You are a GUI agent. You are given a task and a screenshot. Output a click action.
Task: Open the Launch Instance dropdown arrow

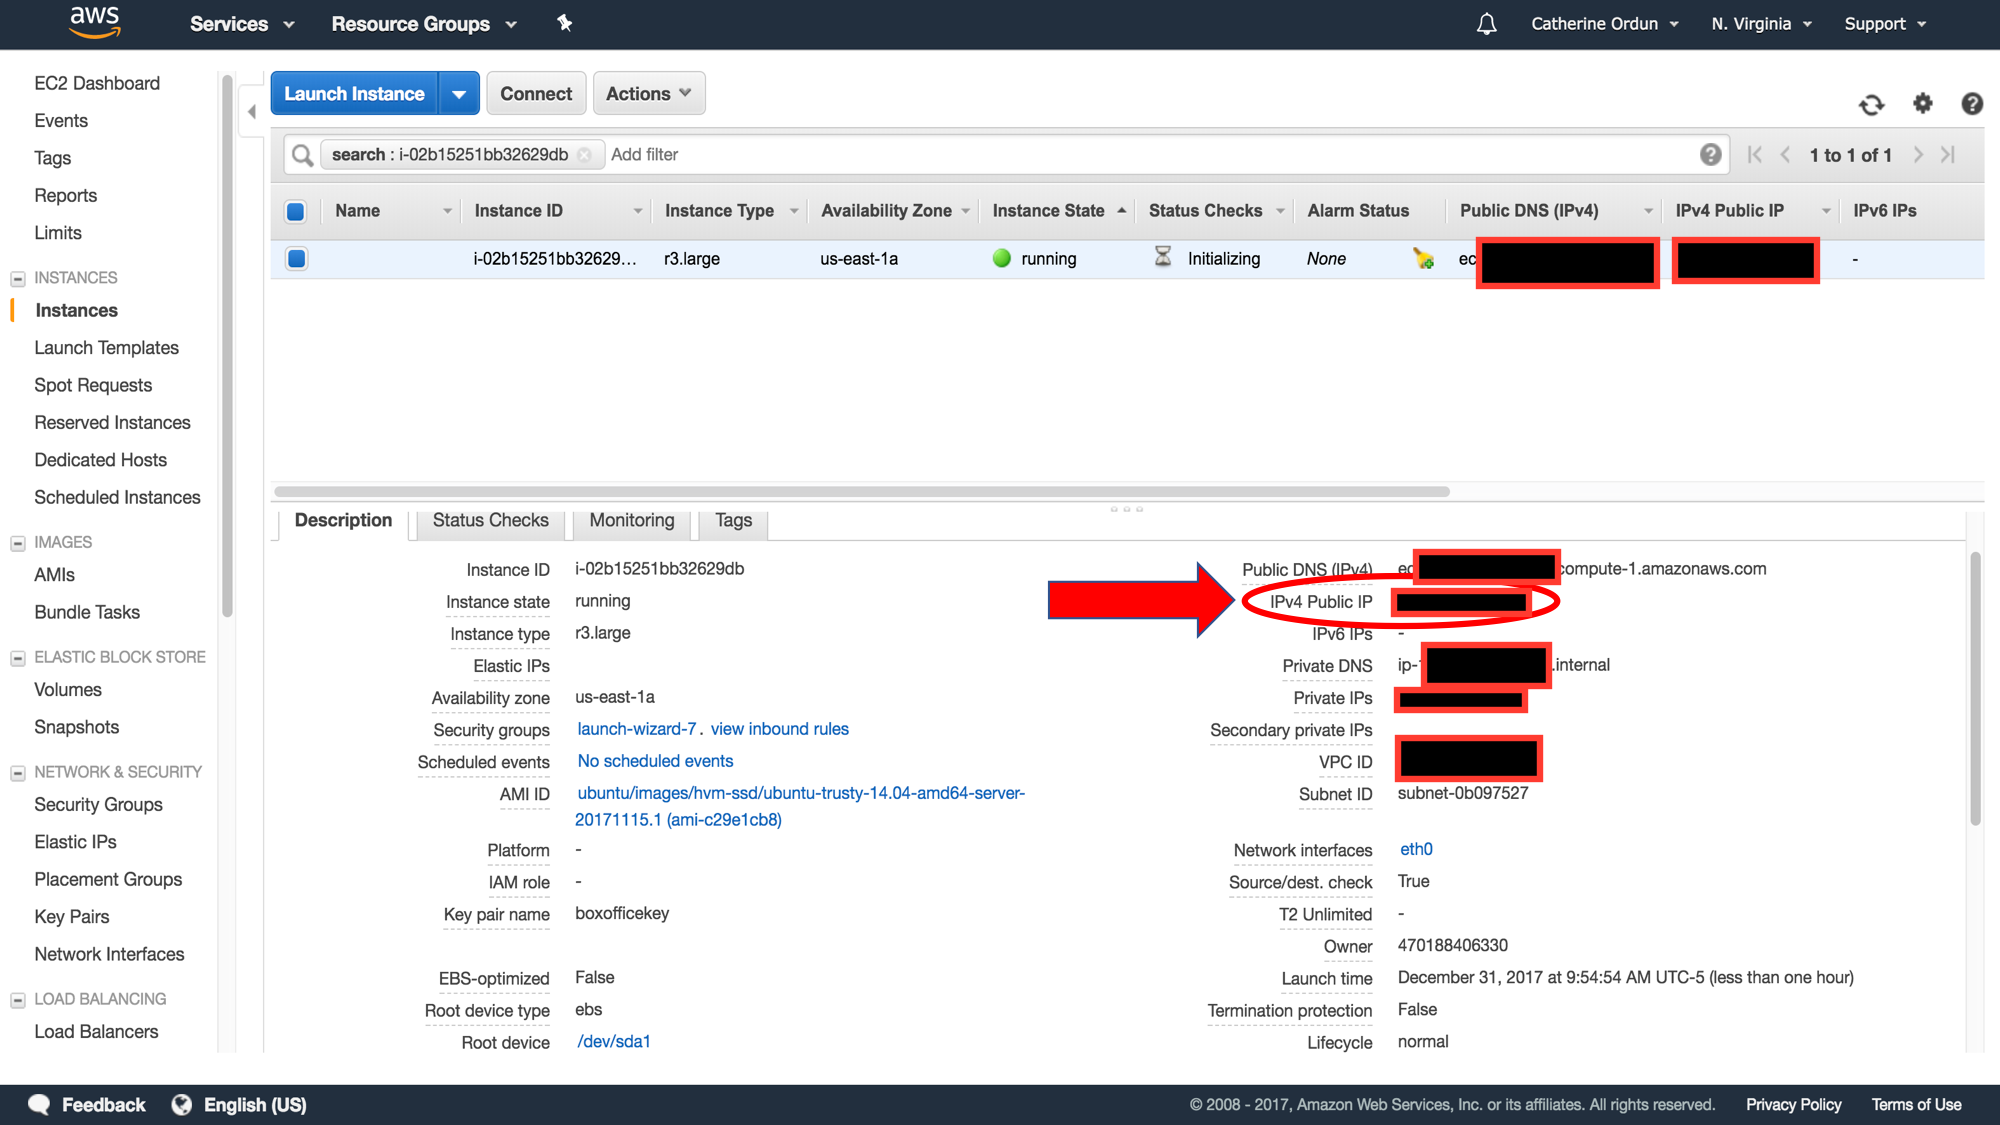pyautogui.click(x=459, y=94)
